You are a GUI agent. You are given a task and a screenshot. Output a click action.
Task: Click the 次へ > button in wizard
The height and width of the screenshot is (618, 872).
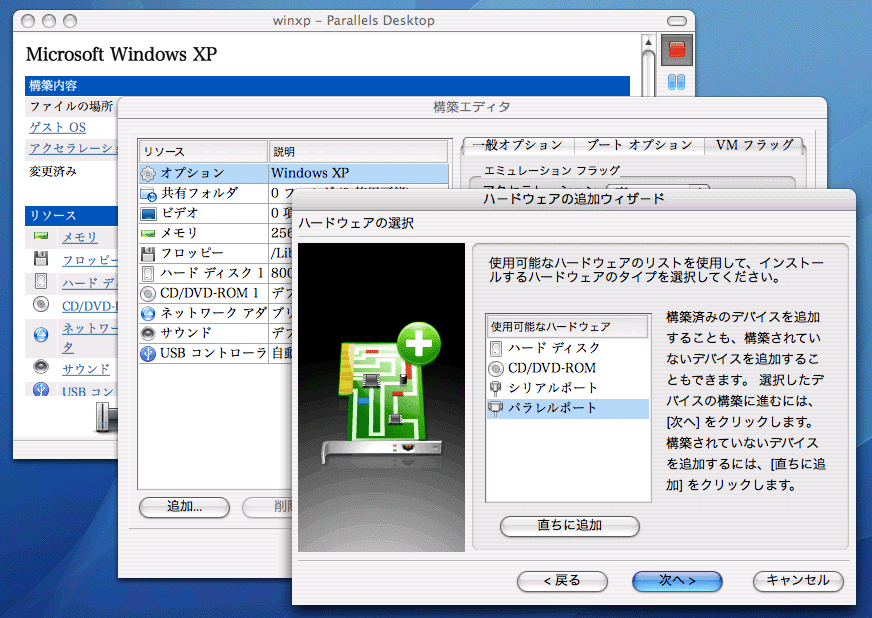677,581
